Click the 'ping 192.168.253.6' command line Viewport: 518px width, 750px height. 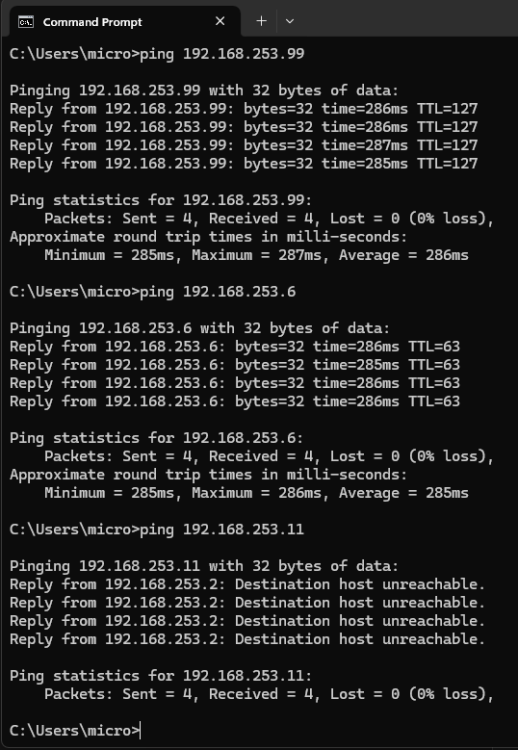pos(153,292)
